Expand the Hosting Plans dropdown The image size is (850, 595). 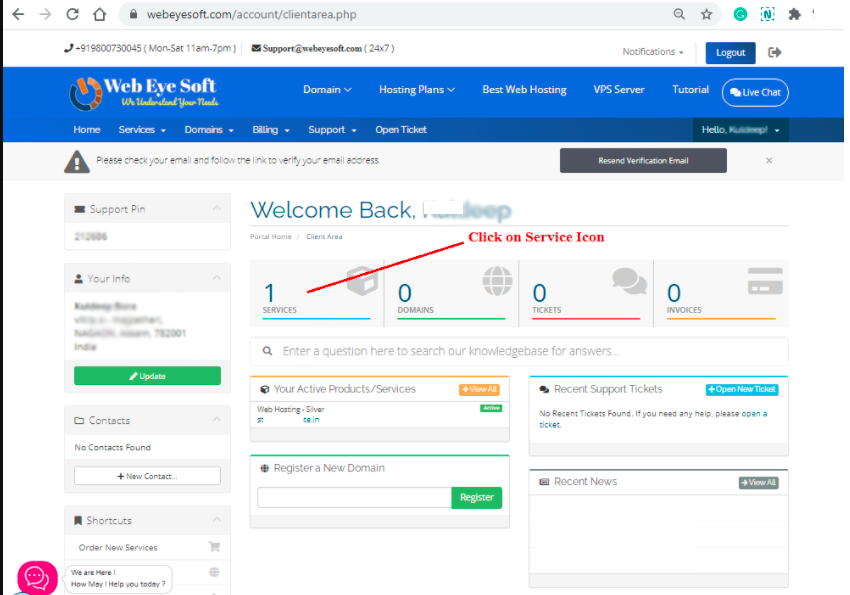tap(416, 89)
